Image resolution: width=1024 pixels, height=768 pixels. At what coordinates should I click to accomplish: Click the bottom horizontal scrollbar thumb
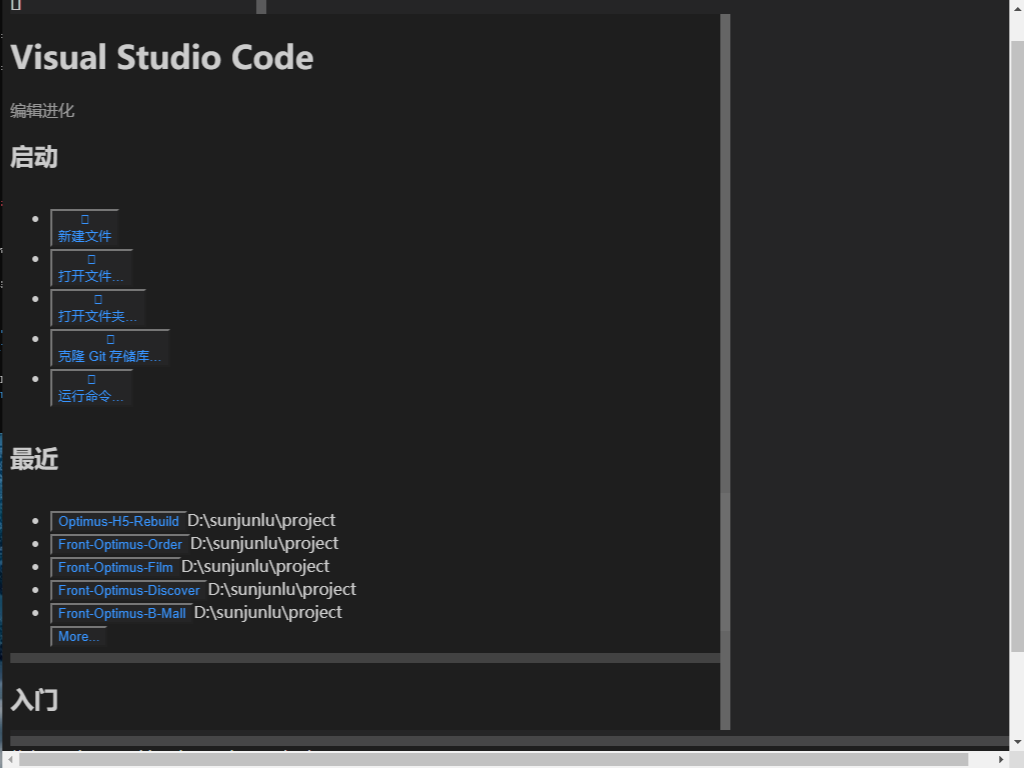pos(494,760)
